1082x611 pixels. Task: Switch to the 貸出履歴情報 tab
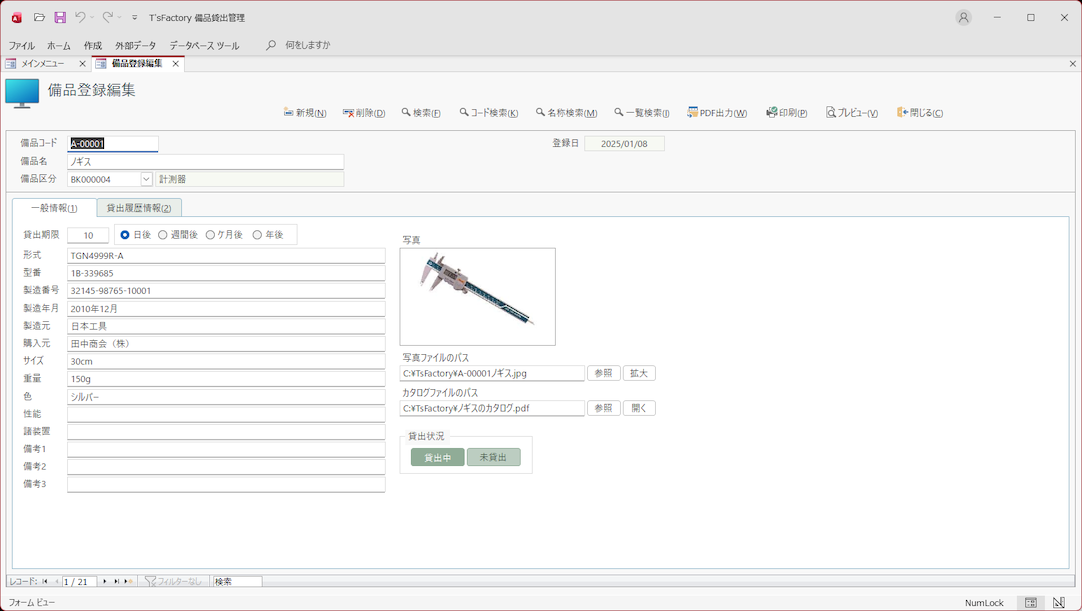coord(139,208)
